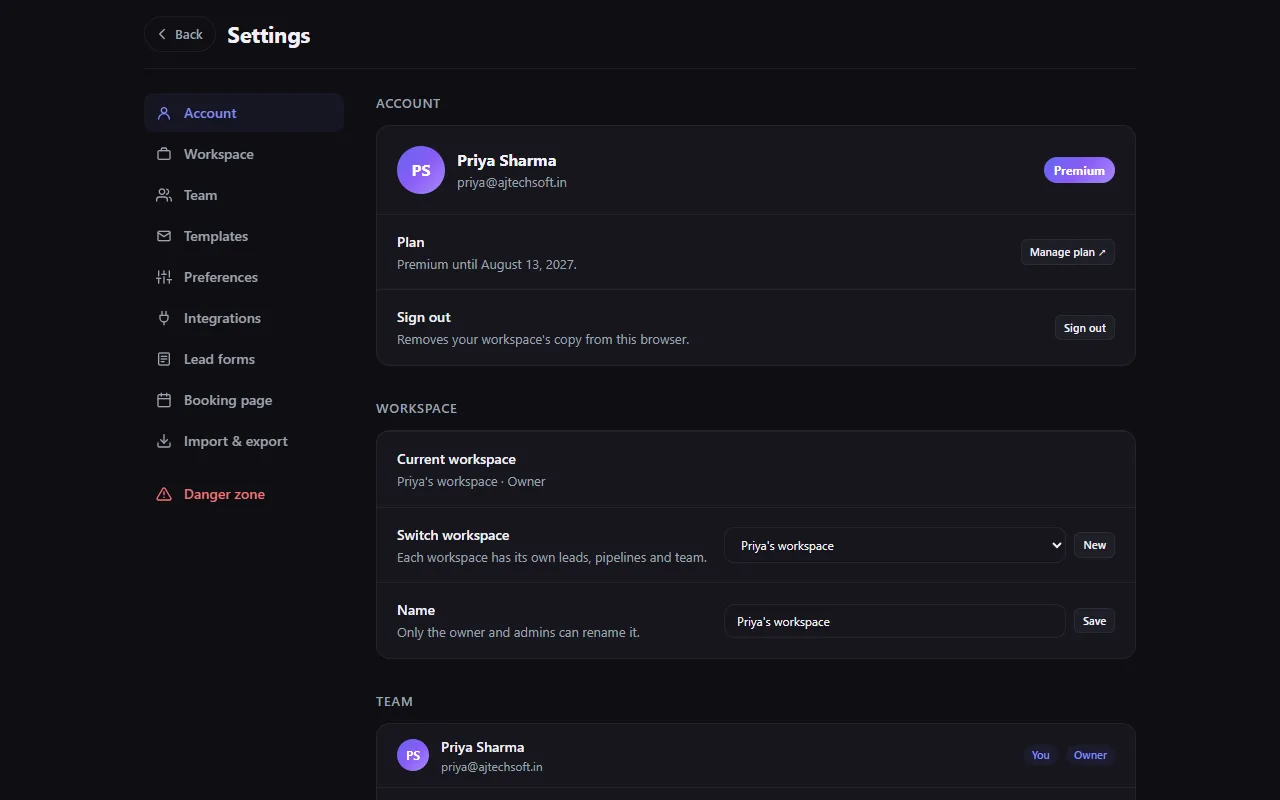The width and height of the screenshot is (1280, 800).
Task: Click the You badge in Team
Action: pyautogui.click(x=1040, y=755)
